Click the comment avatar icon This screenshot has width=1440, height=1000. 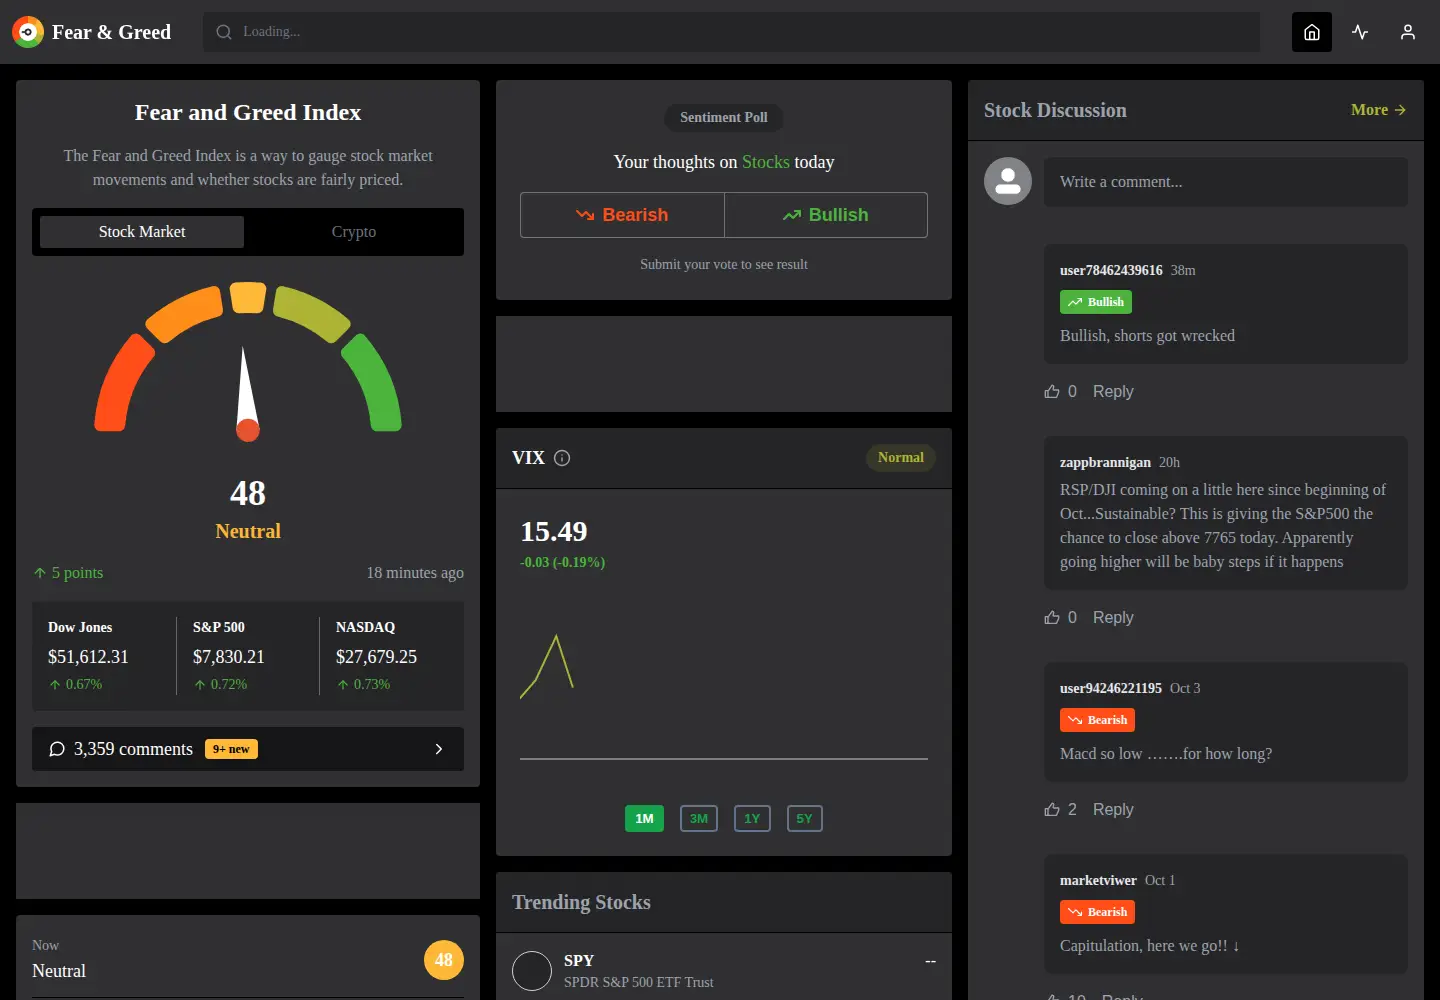1008,181
